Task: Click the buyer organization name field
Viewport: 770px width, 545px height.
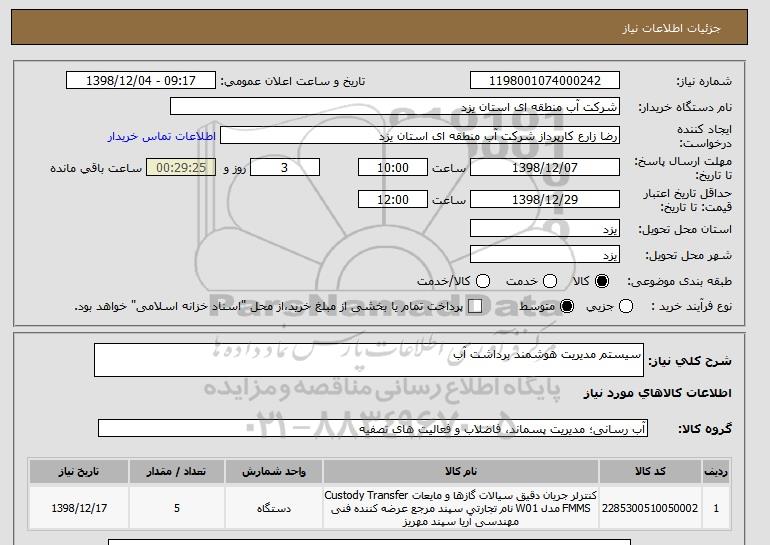Action: (x=395, y=107)
